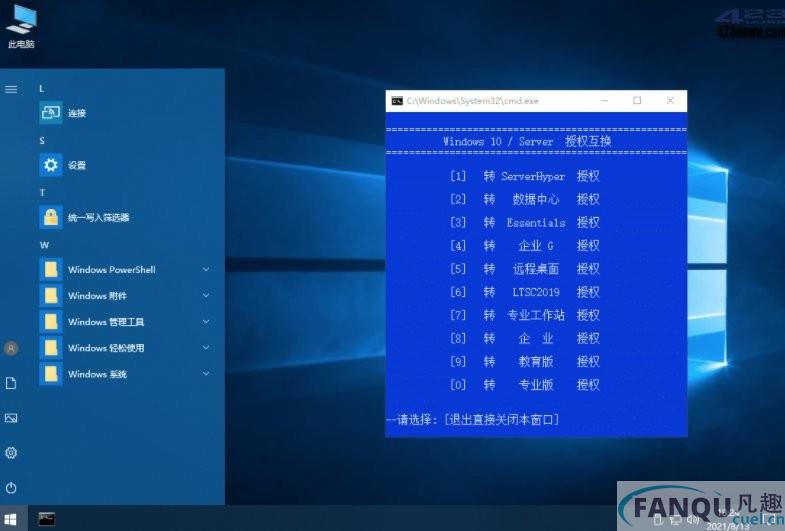This screenshot has height=531, width=785.
Task: Open the 连接 app icon
Action: pyautogui.click(x=51, y=113)
